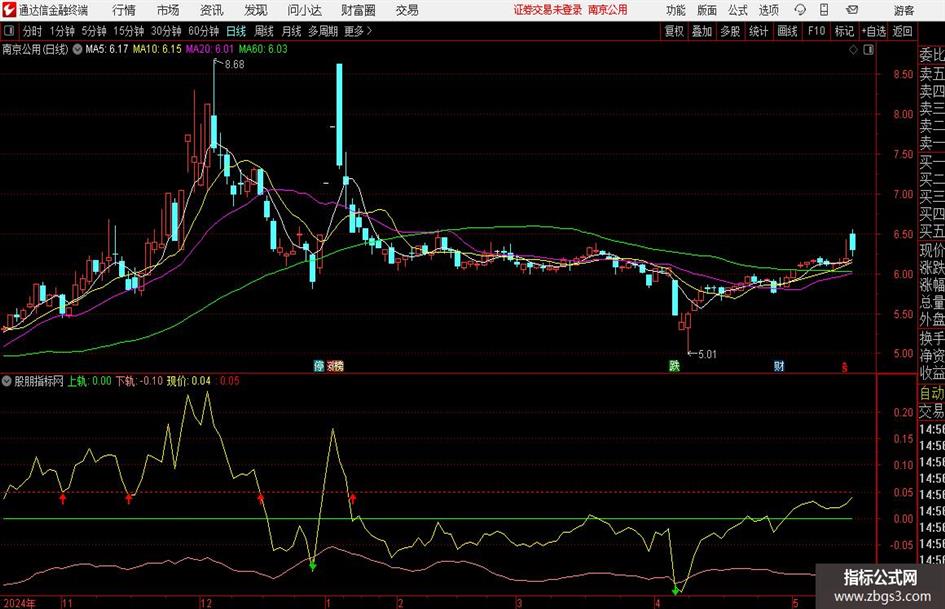Click the 停 suspension marker icon
This screenshot has width=945, height=609.
pyautogui.click(x=319, y=366)
